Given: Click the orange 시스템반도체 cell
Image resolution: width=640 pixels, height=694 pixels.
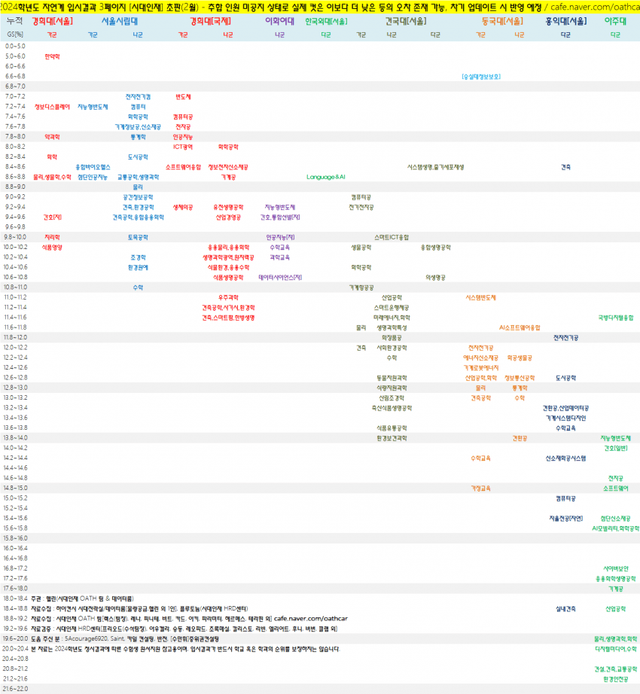Looking at the screenshot, I should (x=482, y=296).
